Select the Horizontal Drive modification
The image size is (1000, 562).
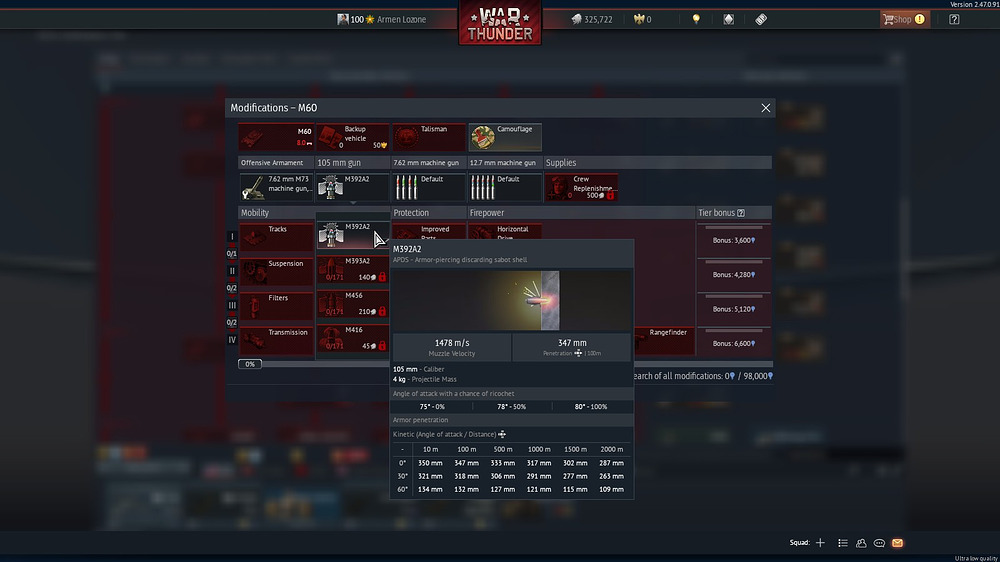click(505, 232)
